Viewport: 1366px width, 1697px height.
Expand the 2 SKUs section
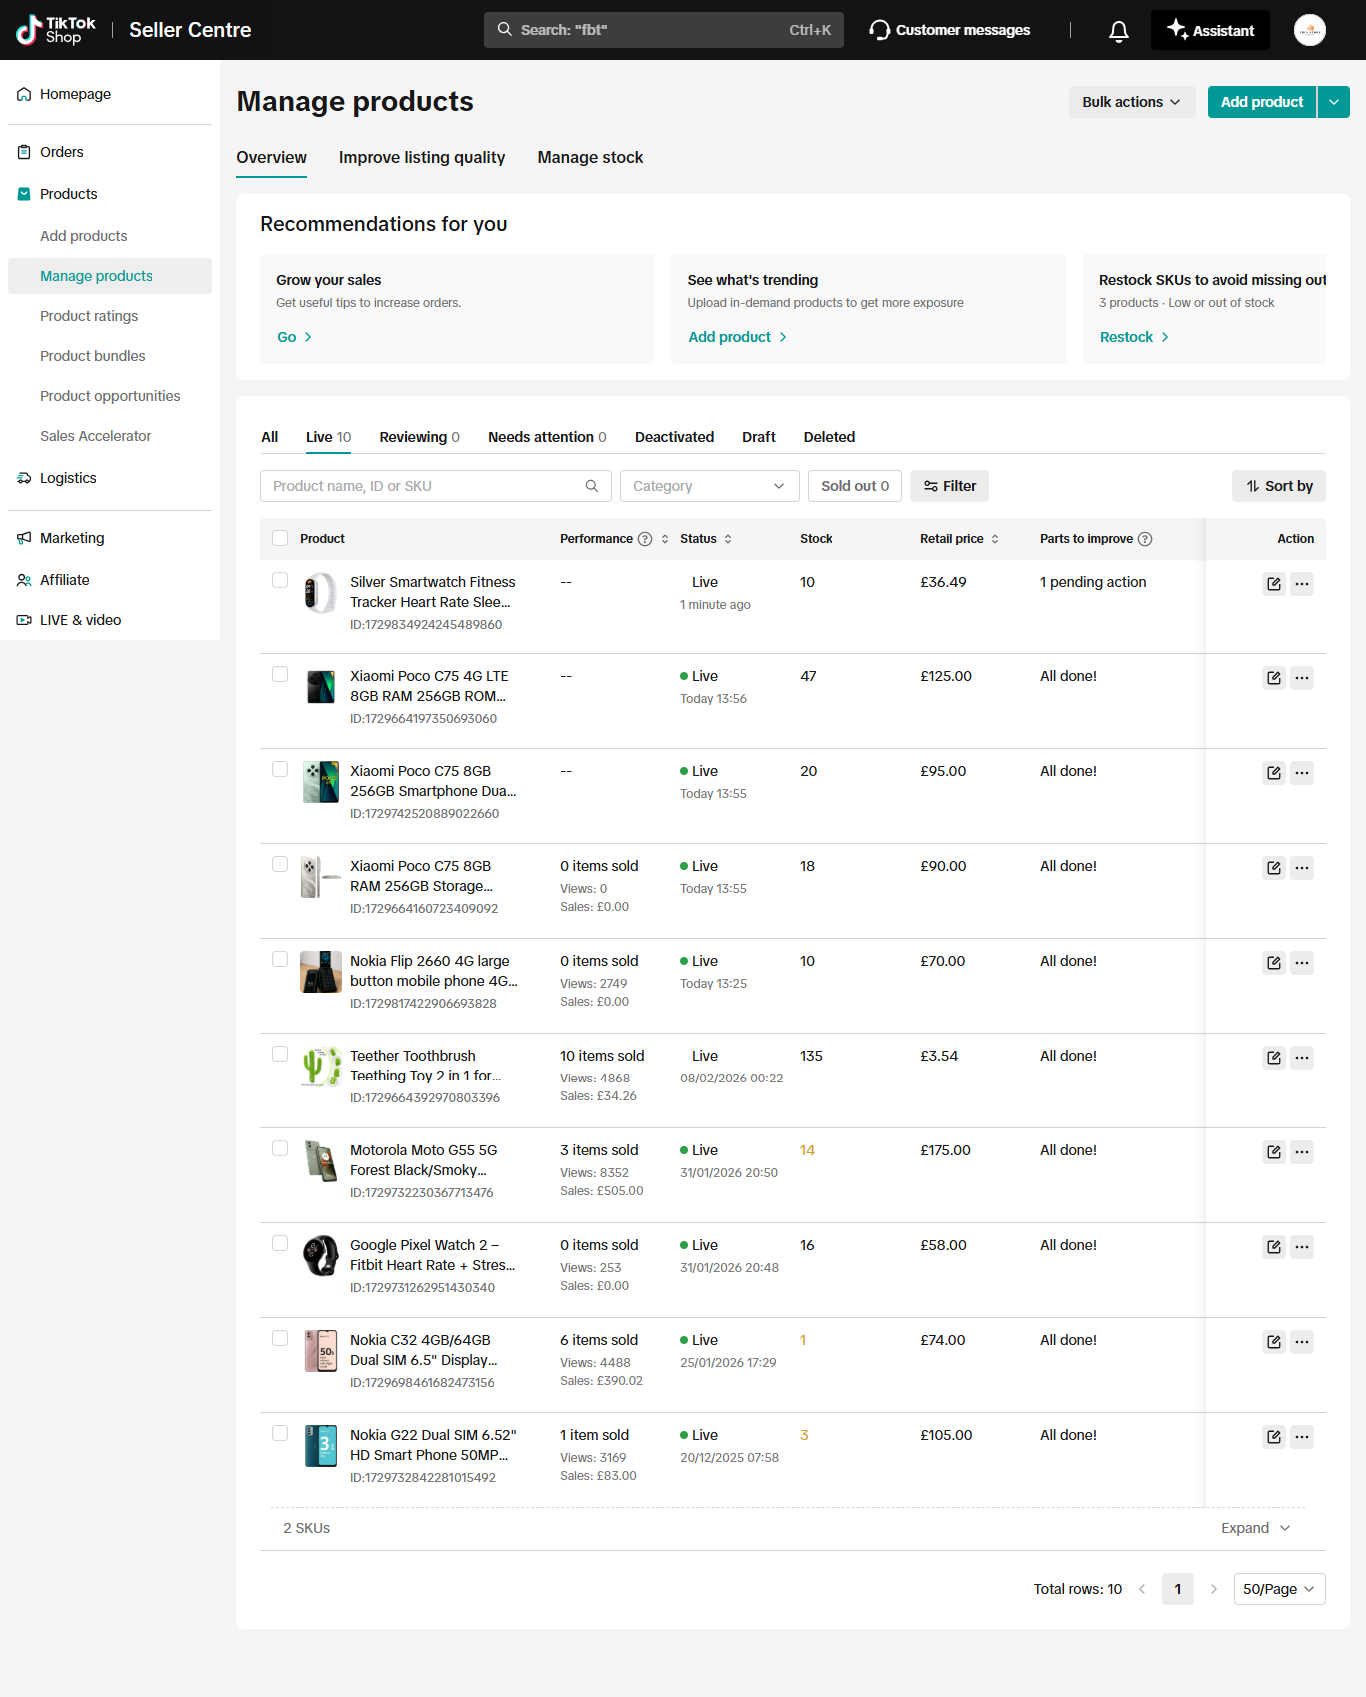(1255, 1528)
